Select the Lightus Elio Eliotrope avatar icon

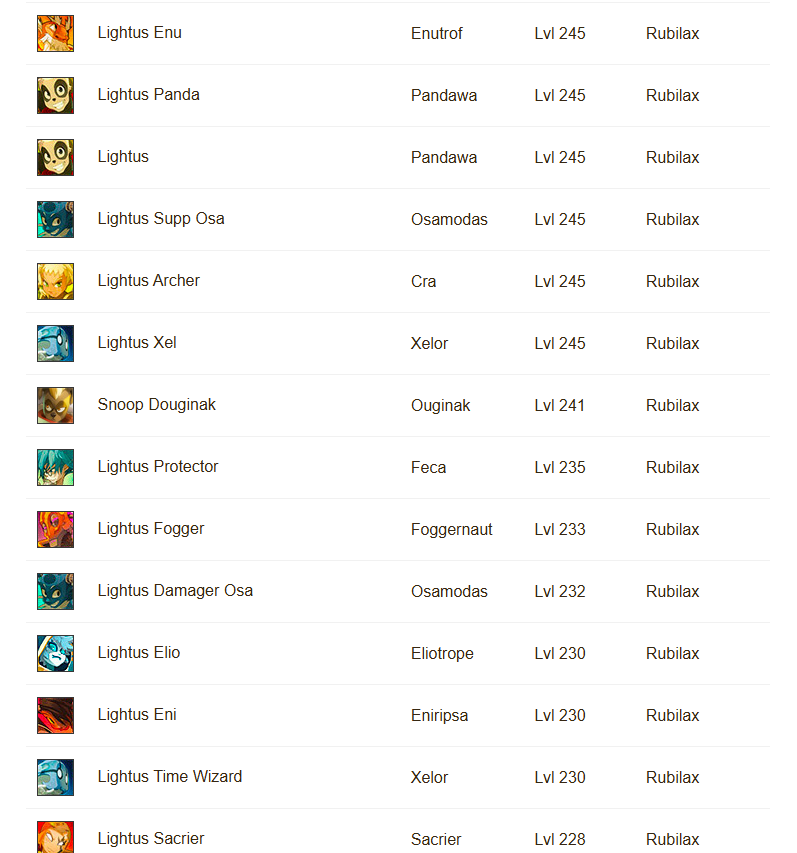[55, 653]
